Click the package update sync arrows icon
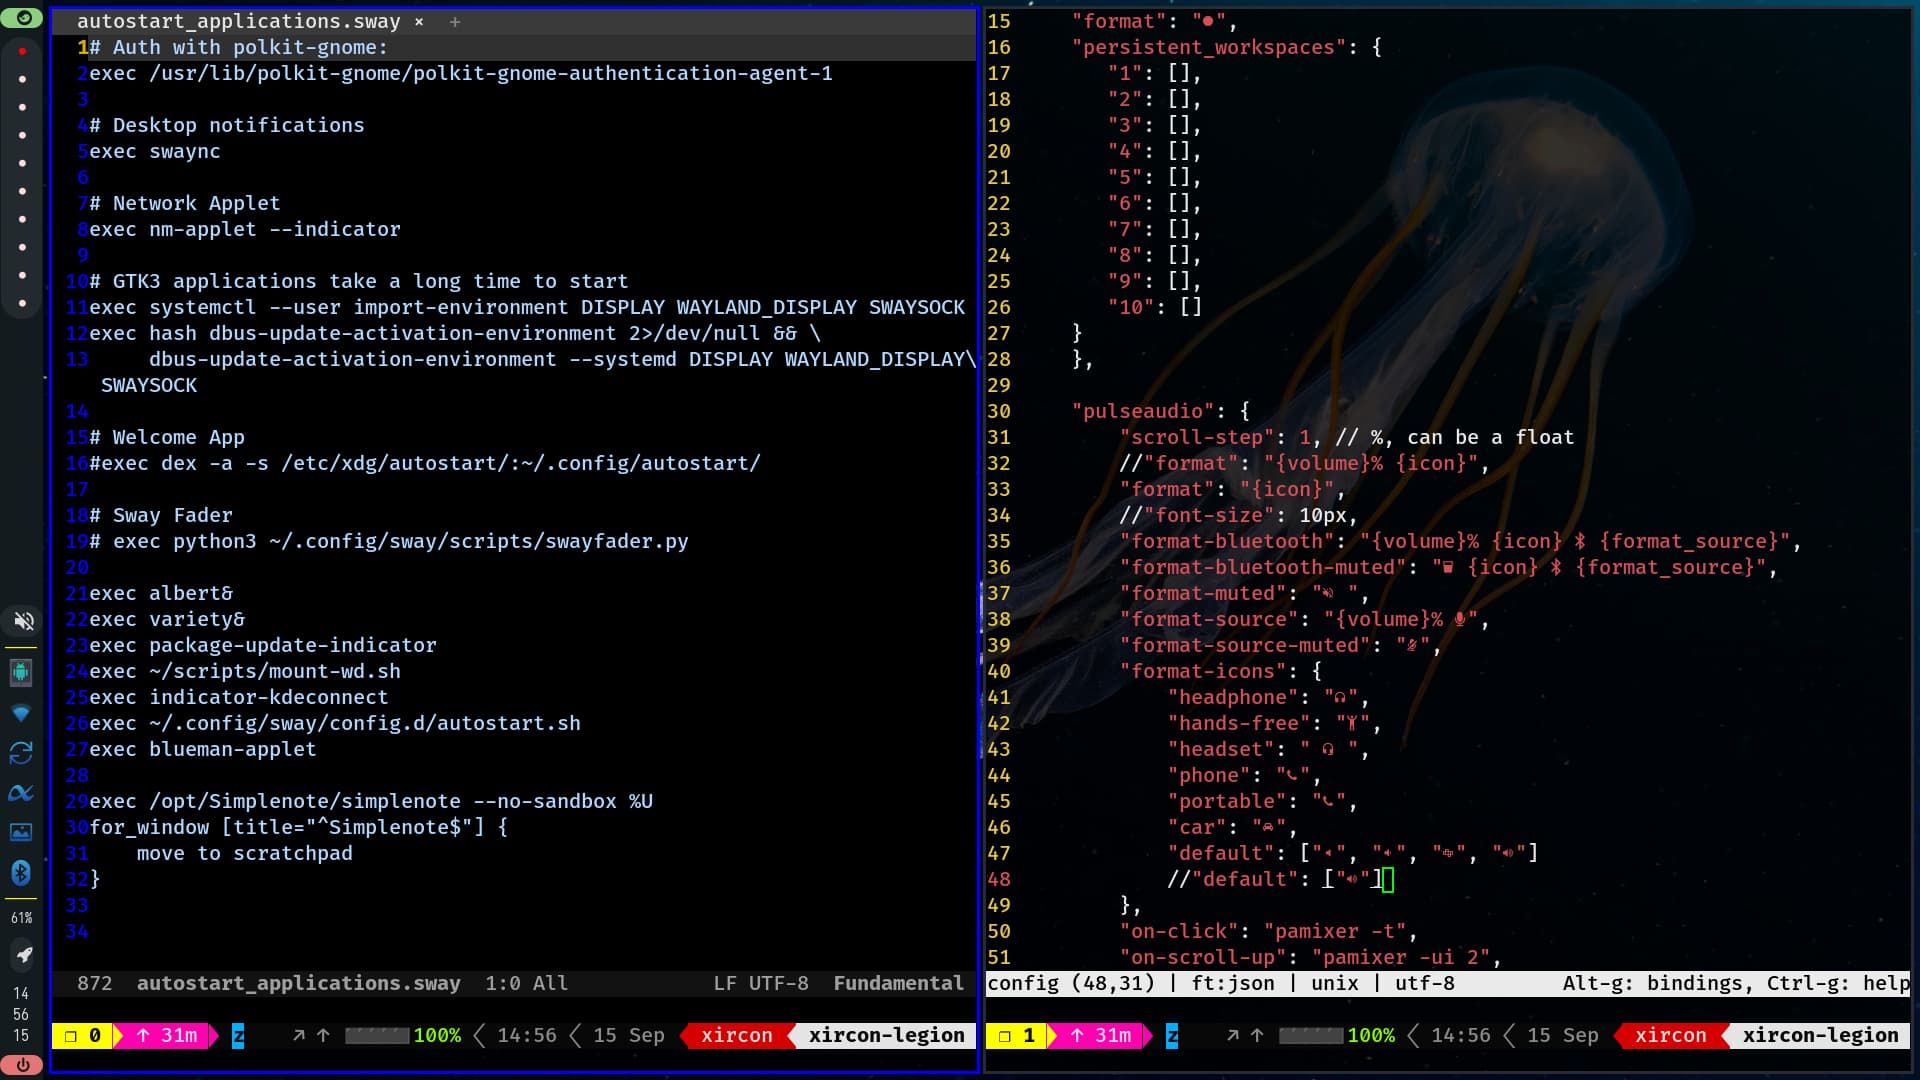Viewport: 1920px width, 1080px height. coord(21,753)
